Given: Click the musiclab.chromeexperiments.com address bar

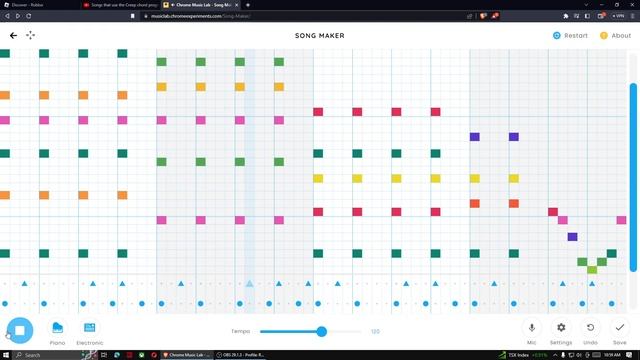Looking at the screenshot, I should click(x=302, y=16).
